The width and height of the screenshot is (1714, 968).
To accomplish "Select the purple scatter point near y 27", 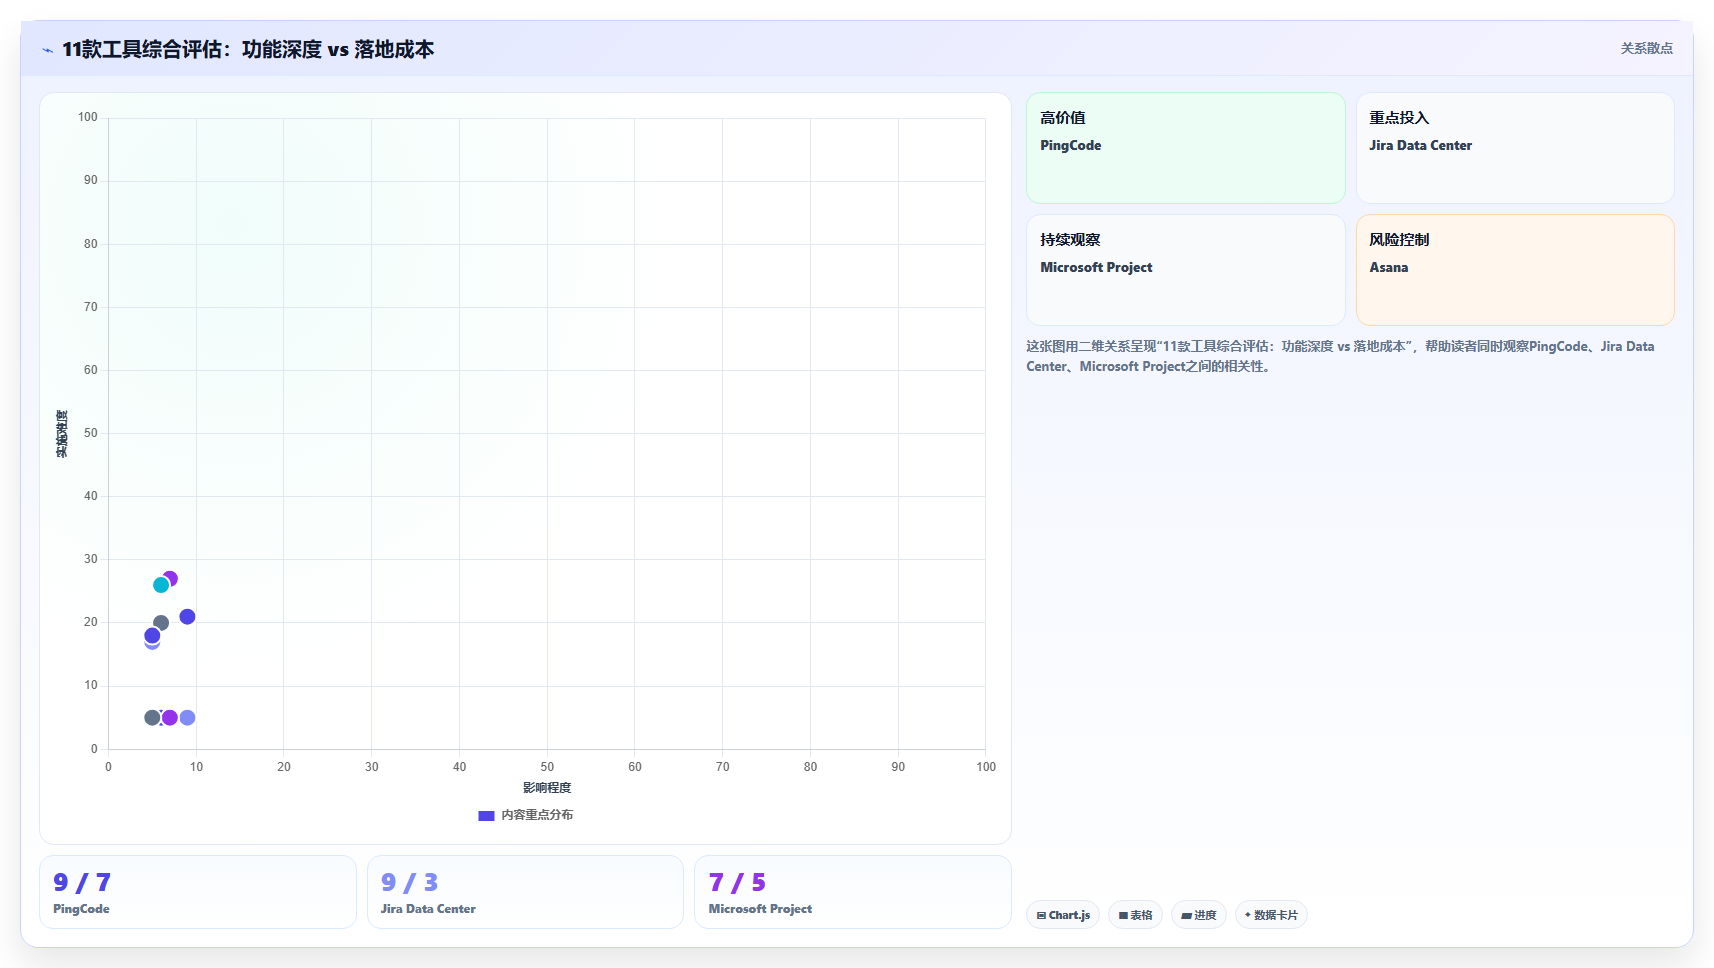I will [171, 578].
